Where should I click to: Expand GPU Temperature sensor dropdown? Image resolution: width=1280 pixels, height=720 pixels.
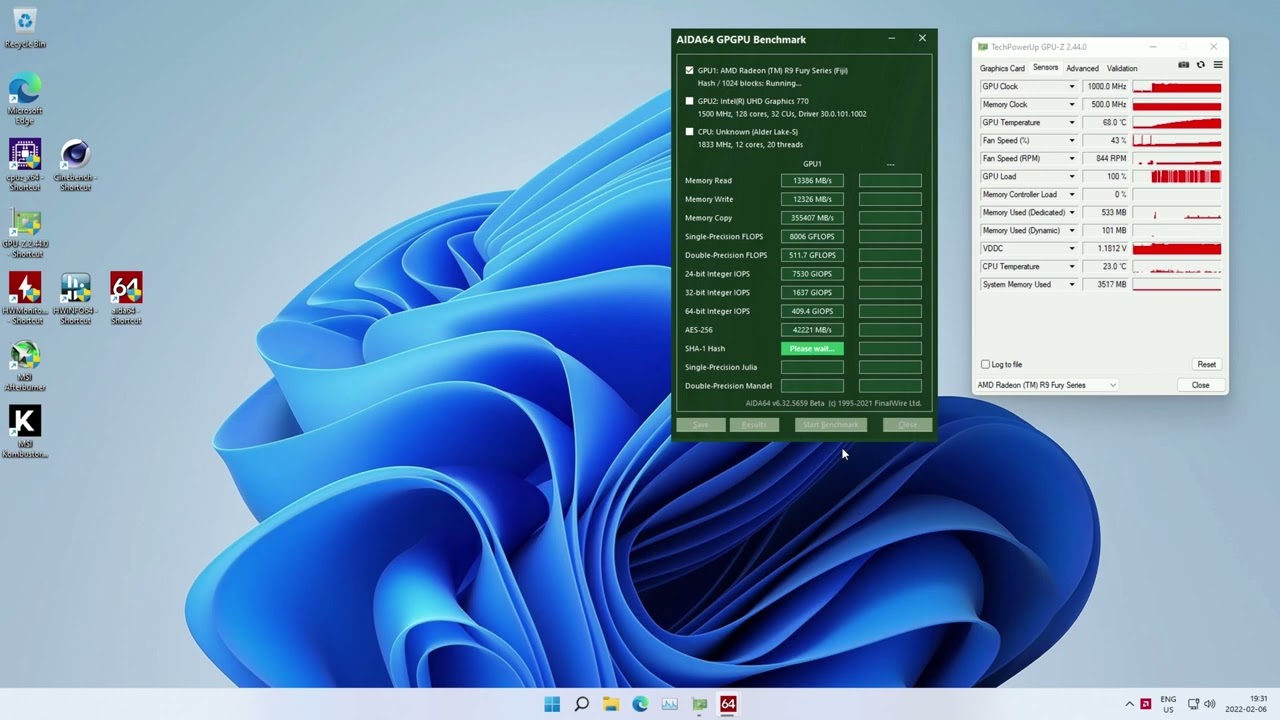coord(1072,123)
